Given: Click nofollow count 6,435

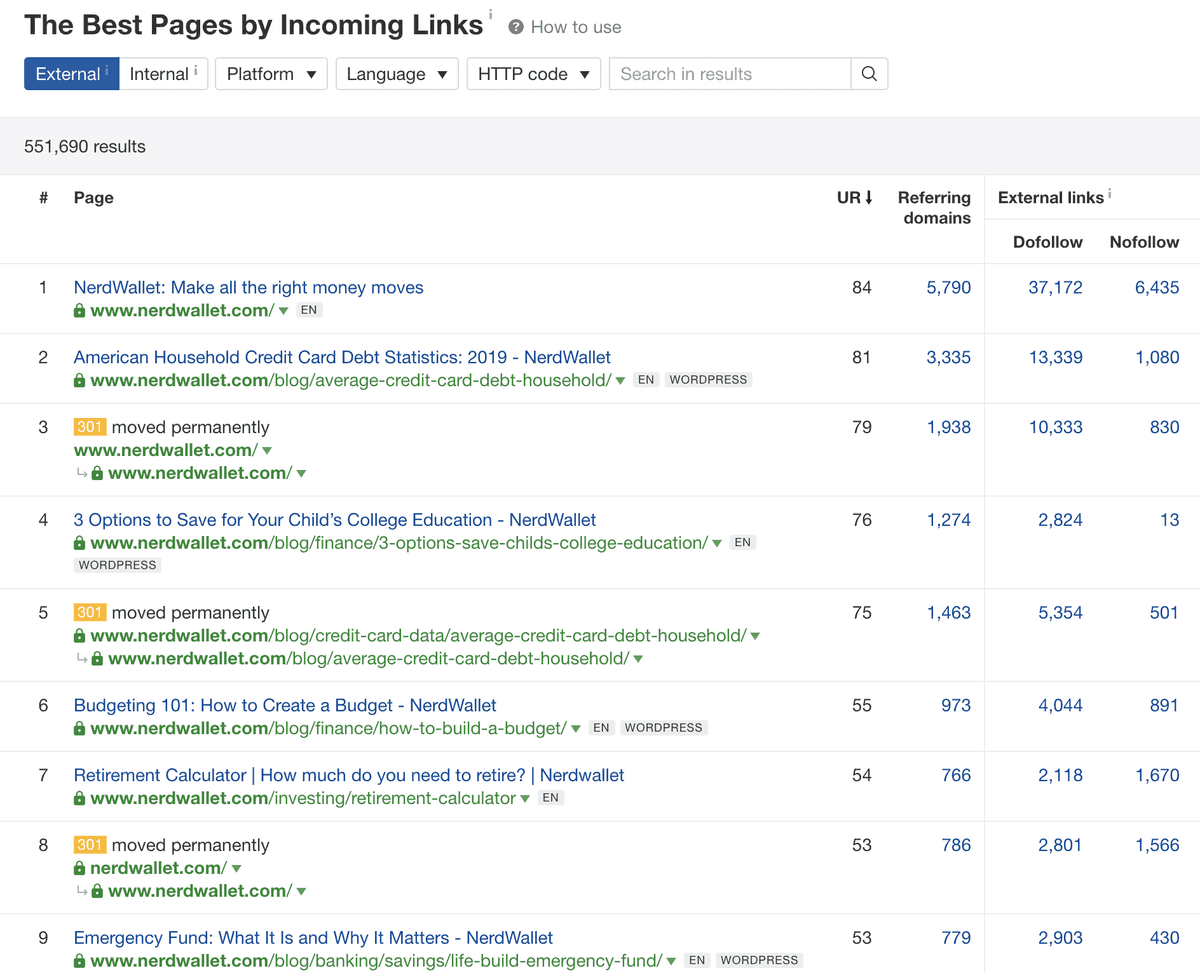Looking at the screenshot, I should pyautogui.click(x=1158, y=287).
